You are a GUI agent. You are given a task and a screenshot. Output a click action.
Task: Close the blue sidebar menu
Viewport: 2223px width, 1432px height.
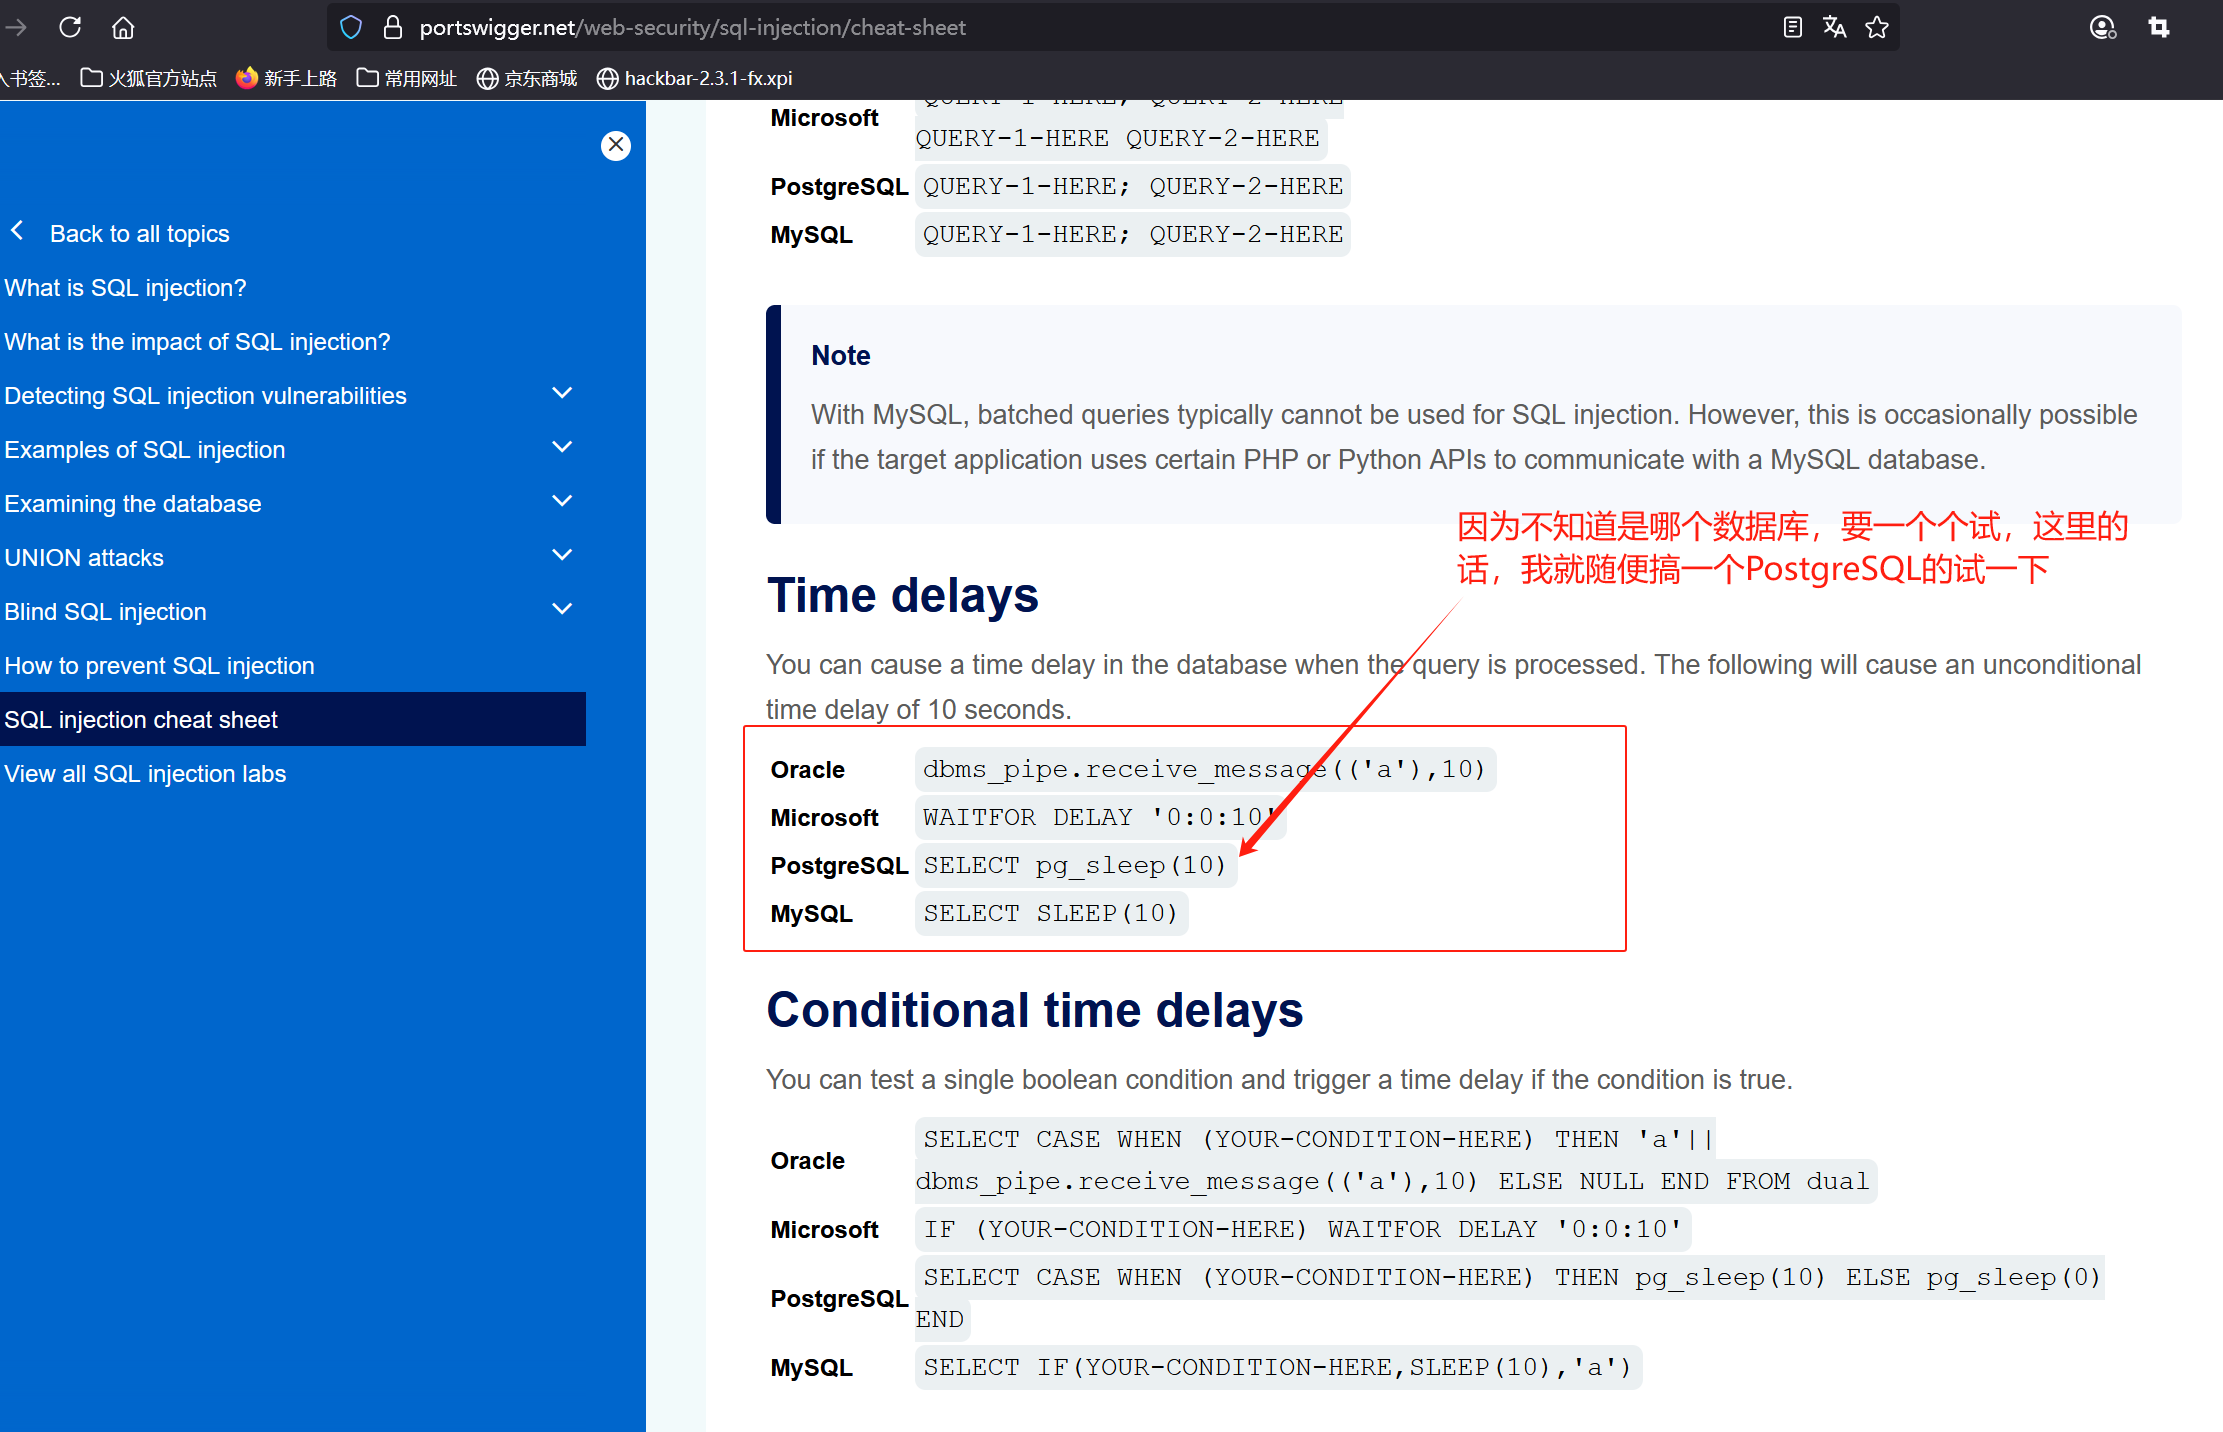click(x=616, y=145)
